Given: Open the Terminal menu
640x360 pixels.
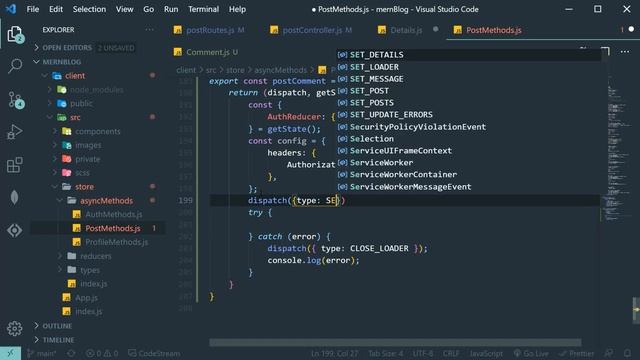Looking at the screenshot, I should pos(203,9).
